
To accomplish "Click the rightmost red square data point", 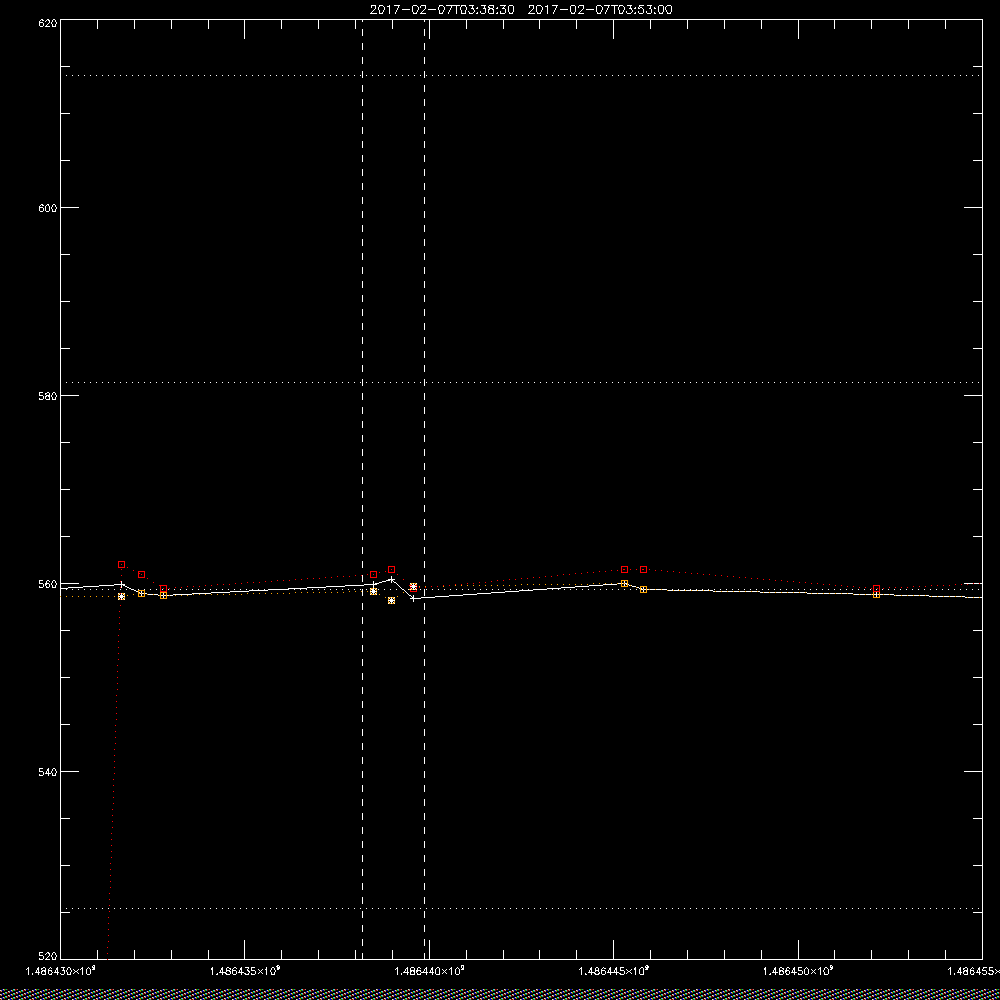I will (x=876, y=589).
